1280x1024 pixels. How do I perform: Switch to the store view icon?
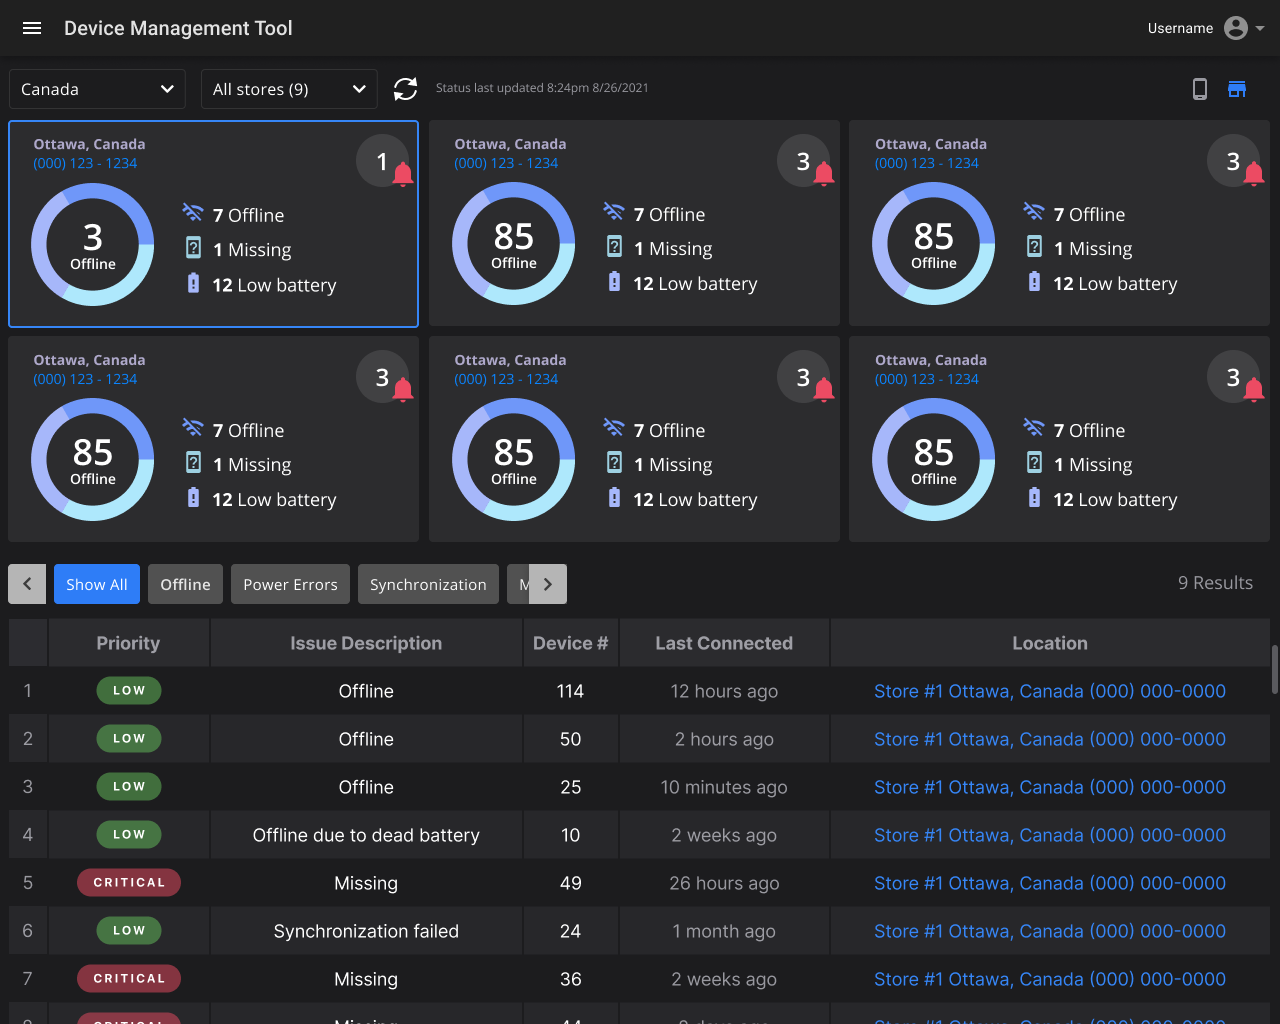click(1237, 89)
